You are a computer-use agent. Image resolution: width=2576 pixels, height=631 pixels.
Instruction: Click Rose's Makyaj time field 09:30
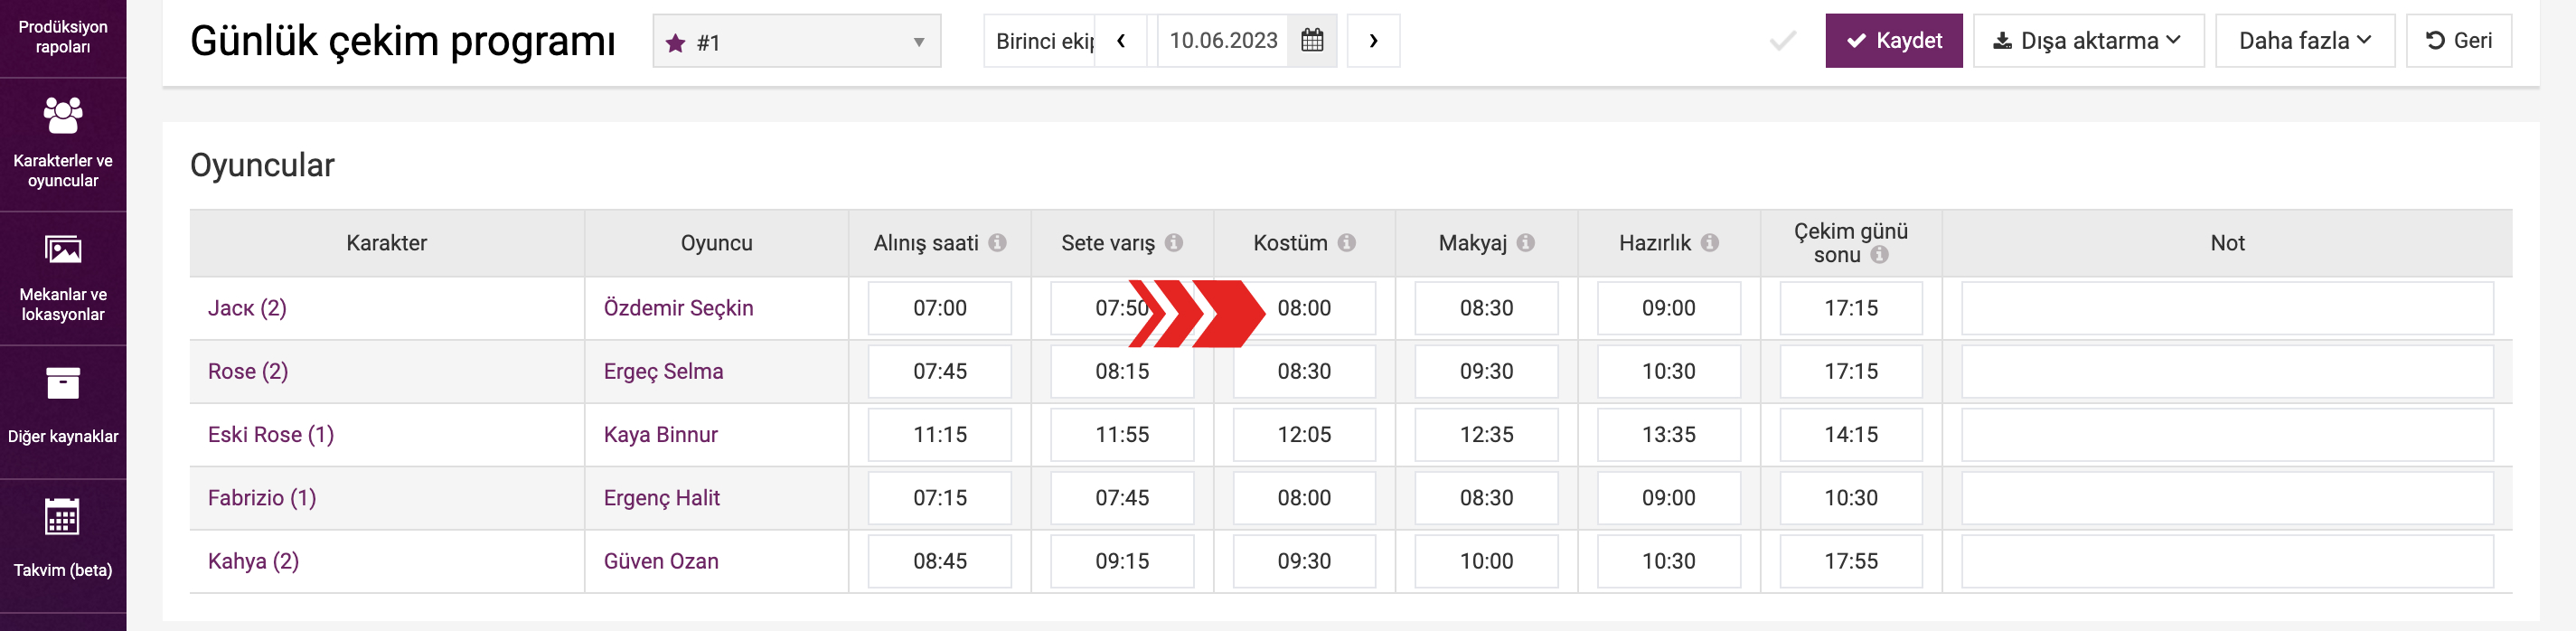[x=1486, y=372]
